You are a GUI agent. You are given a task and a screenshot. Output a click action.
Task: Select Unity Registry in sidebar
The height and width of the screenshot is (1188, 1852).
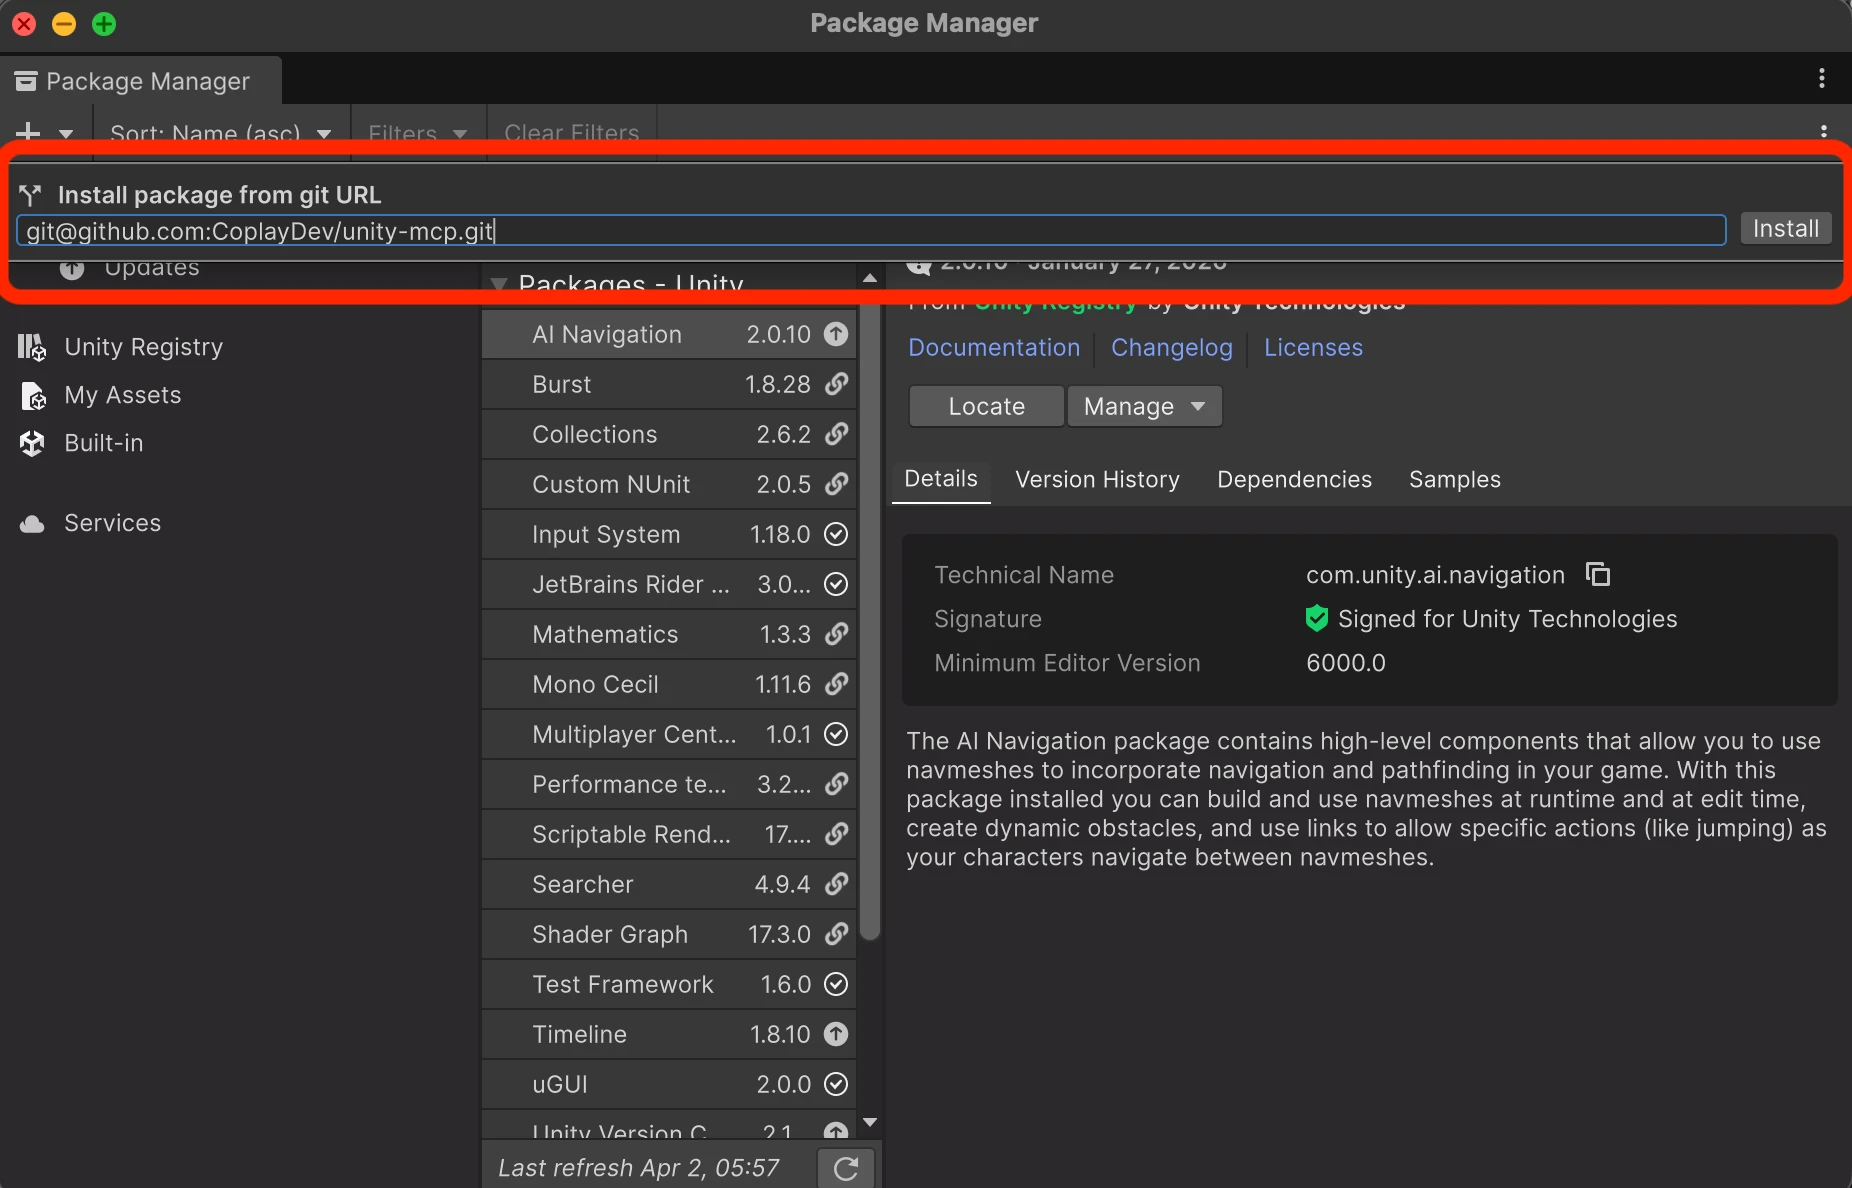pos(143,347)
